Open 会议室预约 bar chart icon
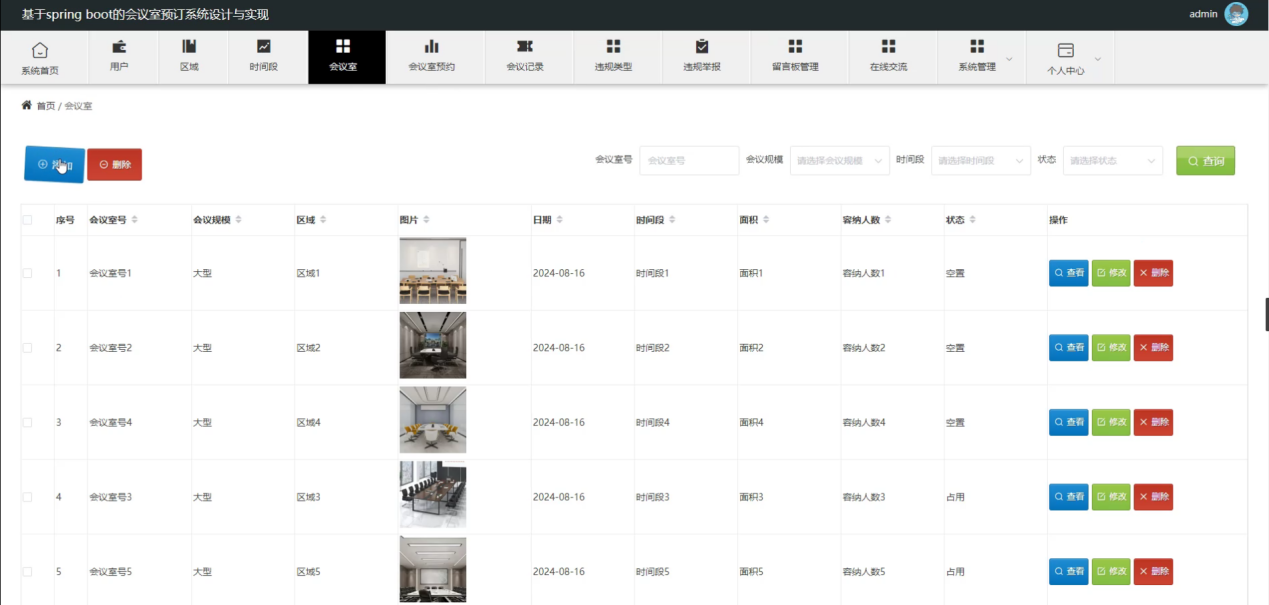The image size is (1269, 605). click(431, 47)
